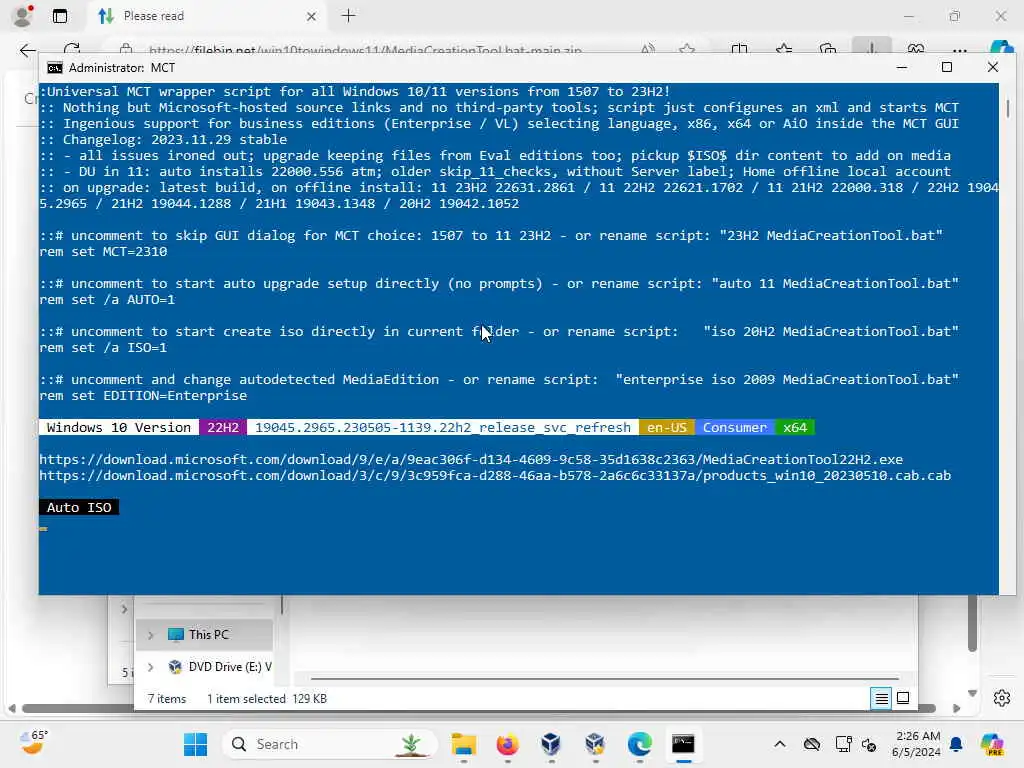Click the MCT console window title bar icon

[55, 68]
